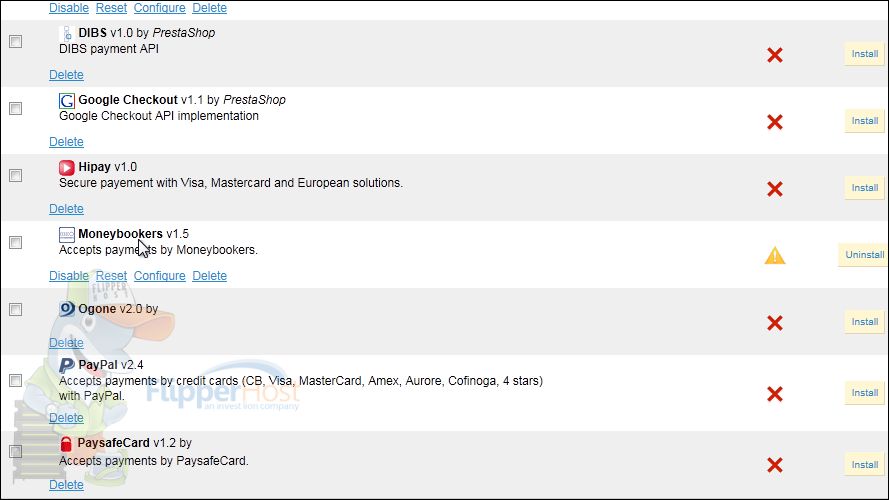The image size is (889, 500).
Task: Click the PaysafeCard red lock icon
Action: (x=67, y=443)
